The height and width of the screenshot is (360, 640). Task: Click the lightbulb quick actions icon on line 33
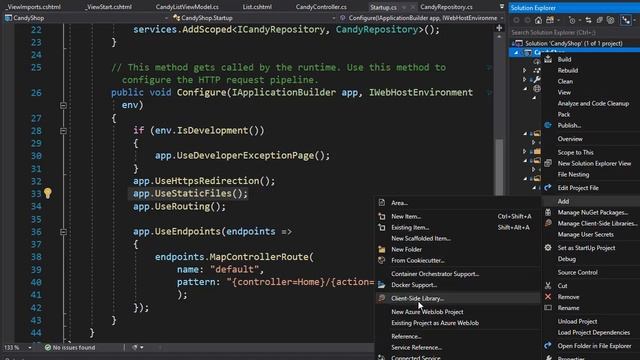click(x=48, y=193)
